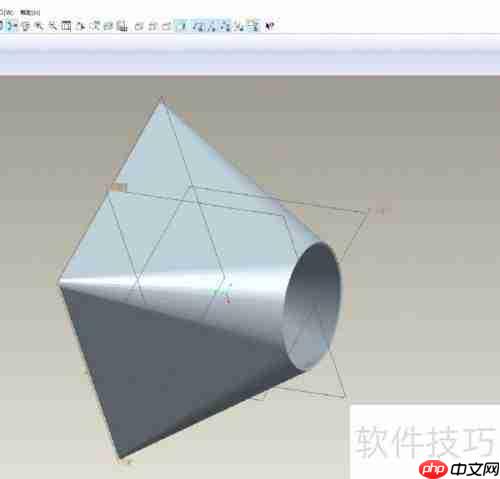Toggle datum points display
This screenshot has width=500, height=479.
226,26
